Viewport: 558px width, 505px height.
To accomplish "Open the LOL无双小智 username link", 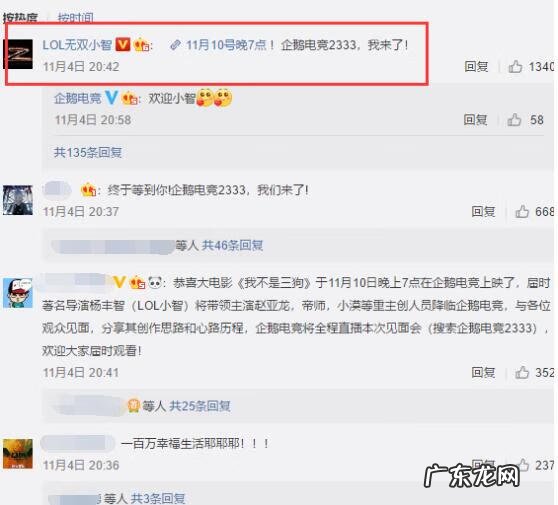I will coord(77,45).
